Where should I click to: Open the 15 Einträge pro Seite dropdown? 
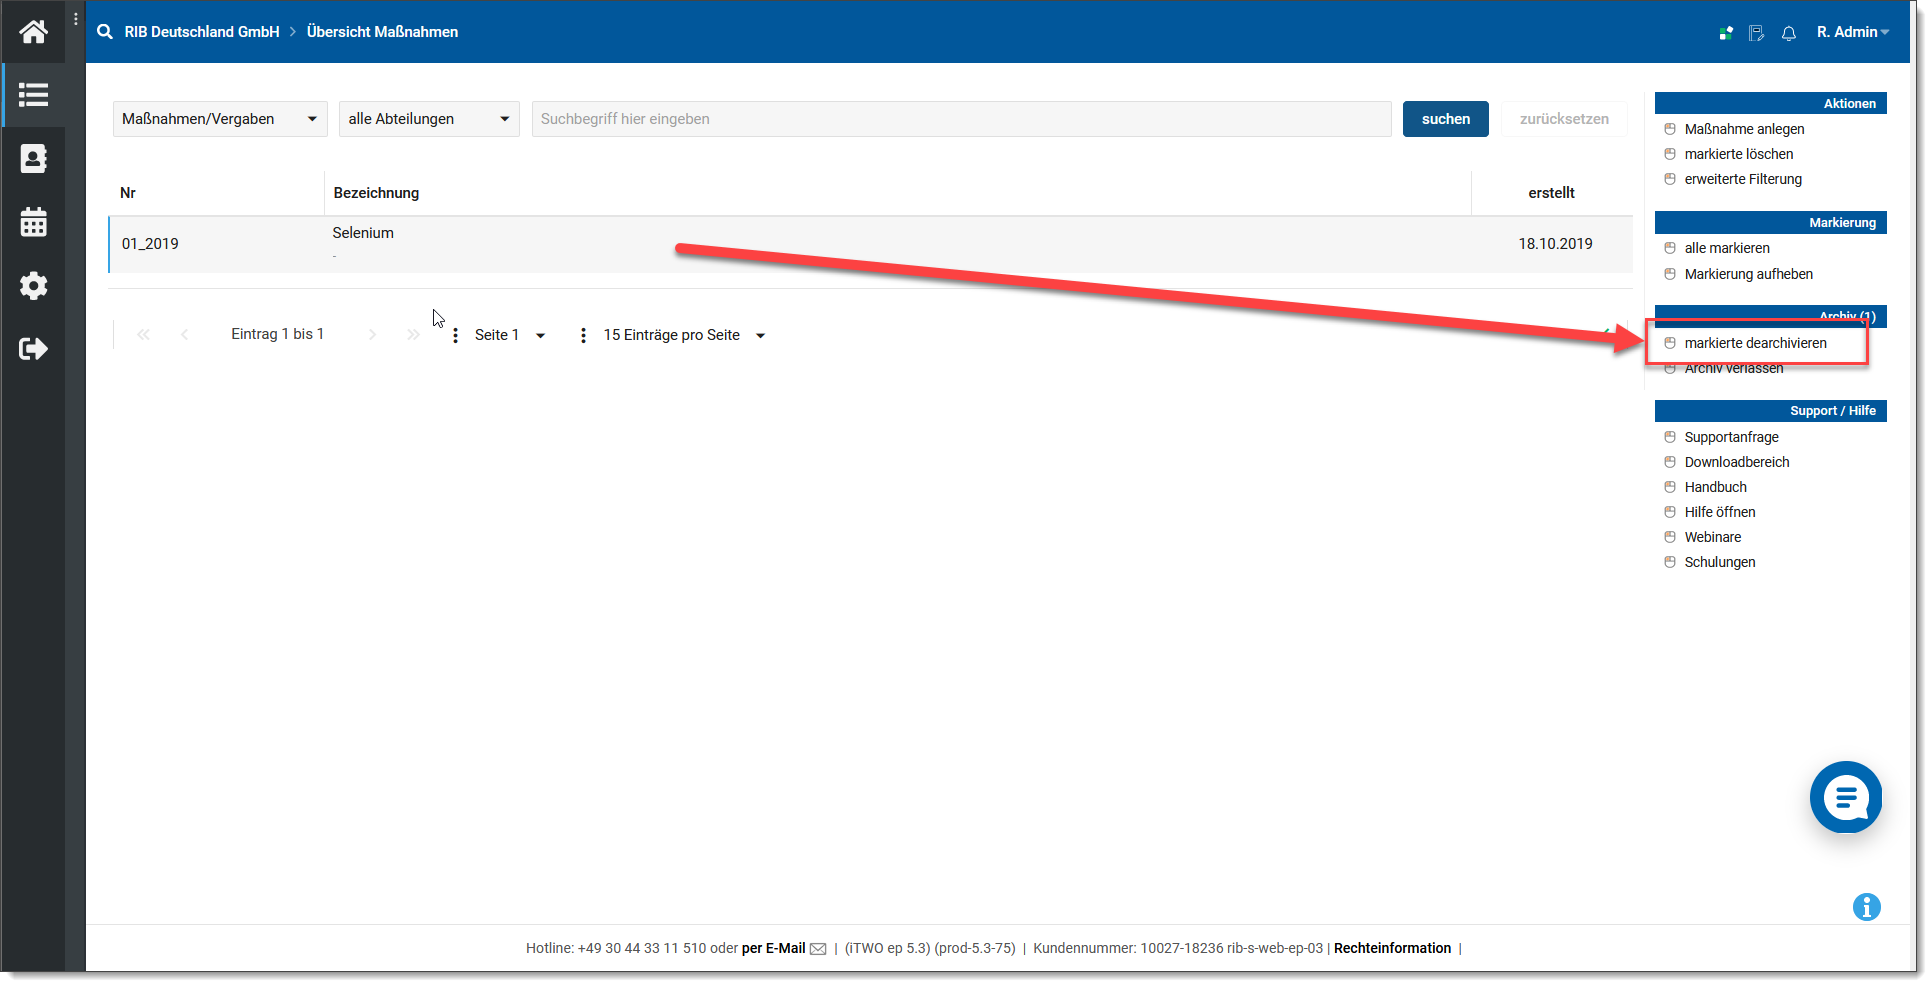pyautogui.click(x=684, y=335)
